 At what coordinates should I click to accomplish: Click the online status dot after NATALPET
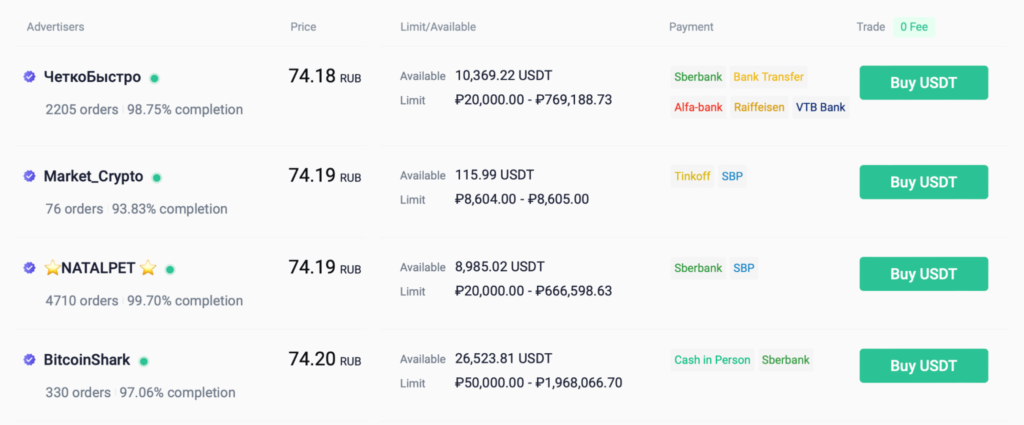click(170, 269)
